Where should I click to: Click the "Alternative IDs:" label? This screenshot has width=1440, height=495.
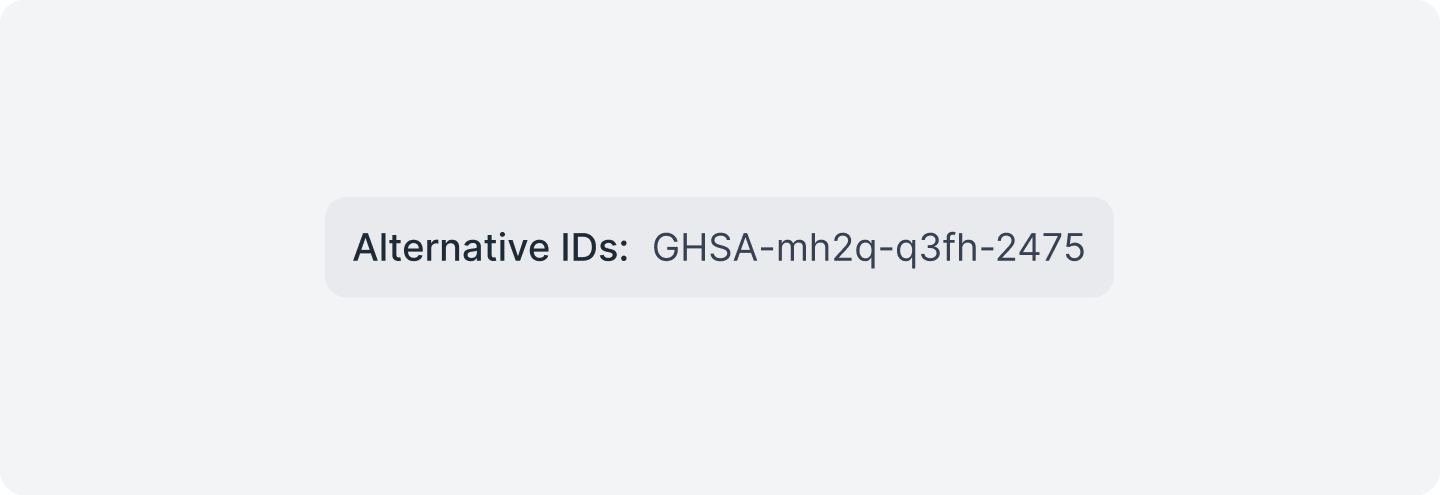tap(490, 248)
